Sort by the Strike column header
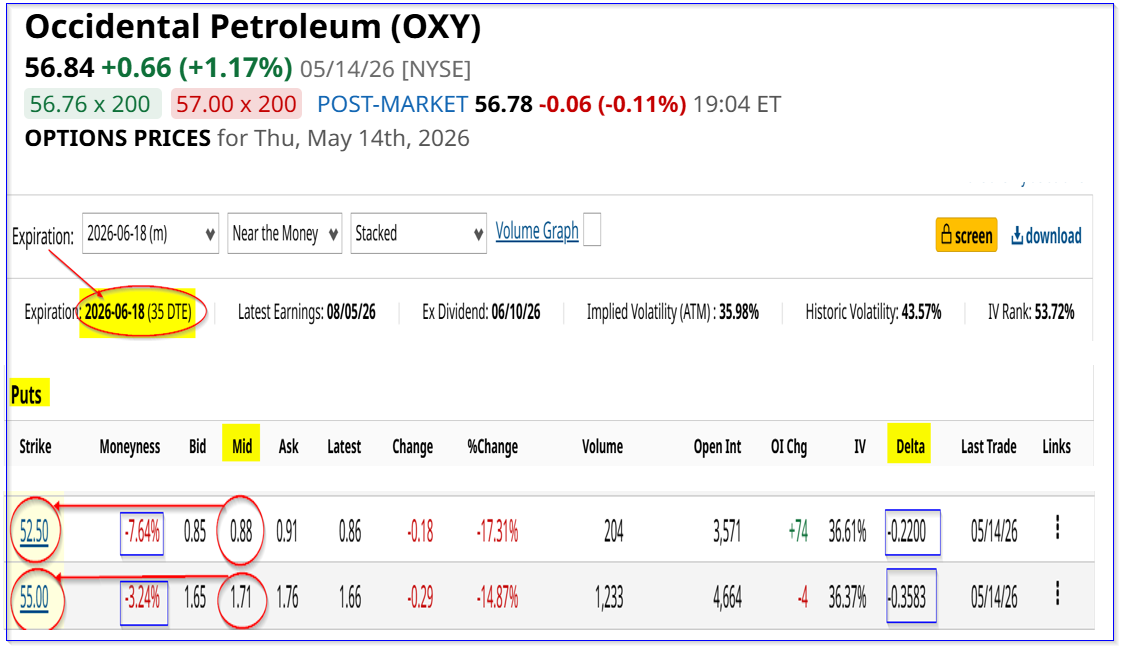This screenshot has width=1125, height=648. tap(35, 446)
